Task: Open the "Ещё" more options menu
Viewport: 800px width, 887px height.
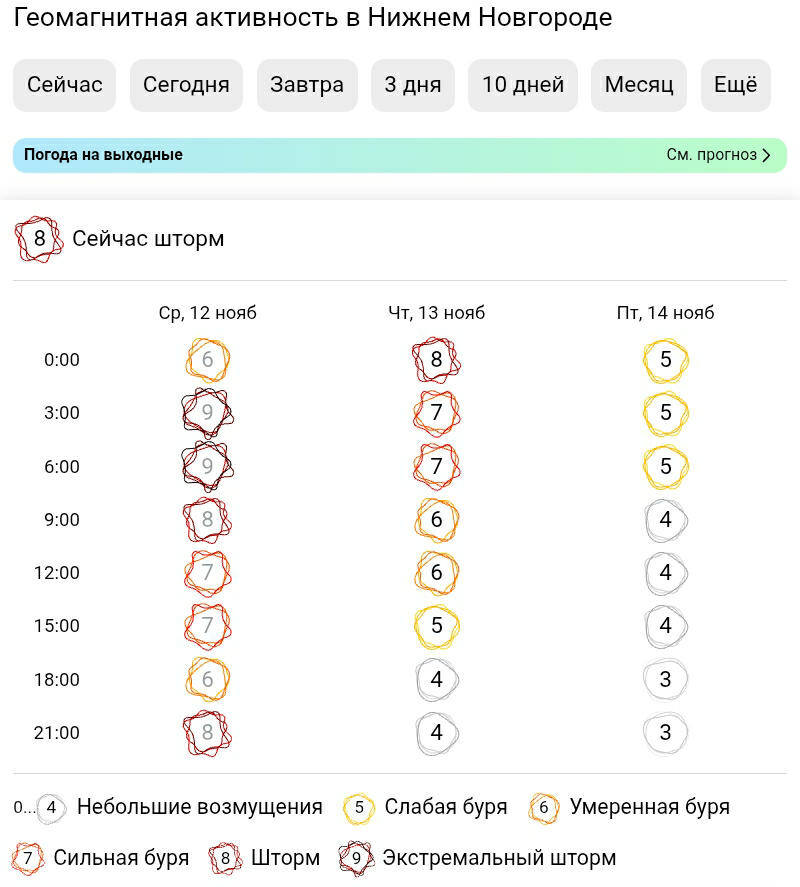Action: (x=735, y=85)
